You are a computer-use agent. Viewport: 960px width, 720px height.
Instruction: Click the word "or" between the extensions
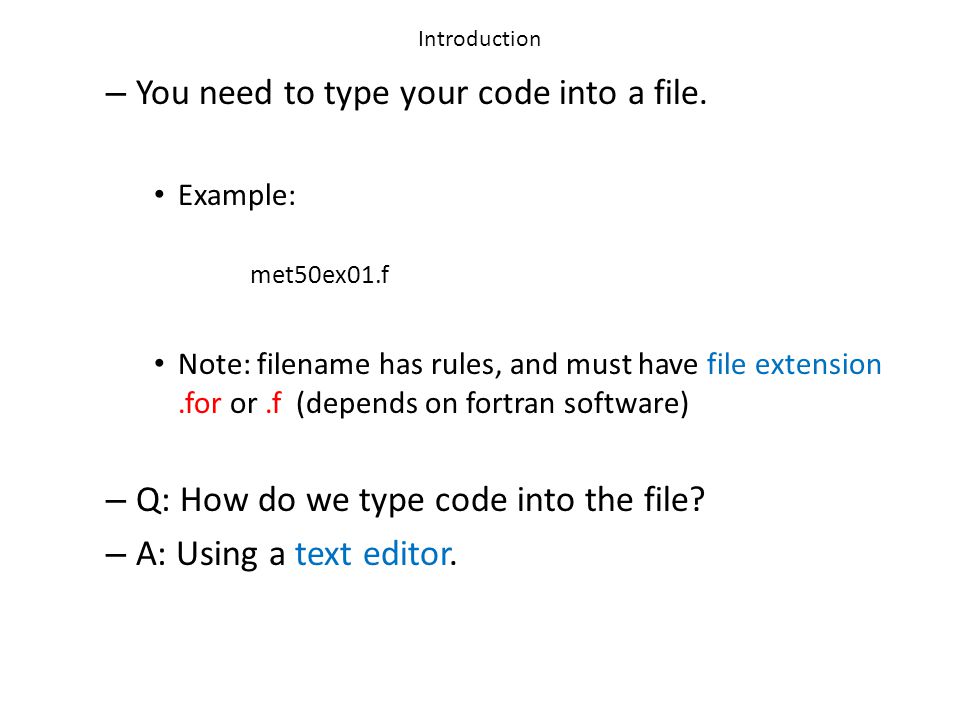tap(243, 404)
